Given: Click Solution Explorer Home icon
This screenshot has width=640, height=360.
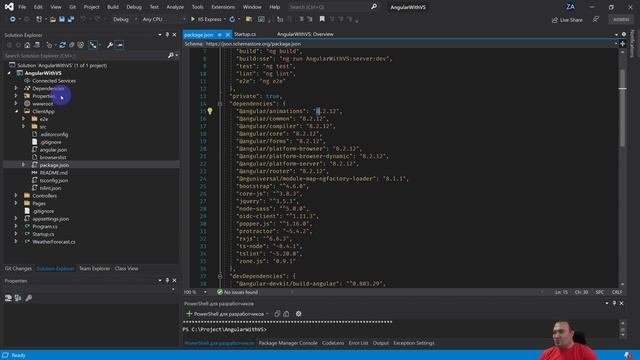Looking at the screenshot, I should tap(27, 45).
